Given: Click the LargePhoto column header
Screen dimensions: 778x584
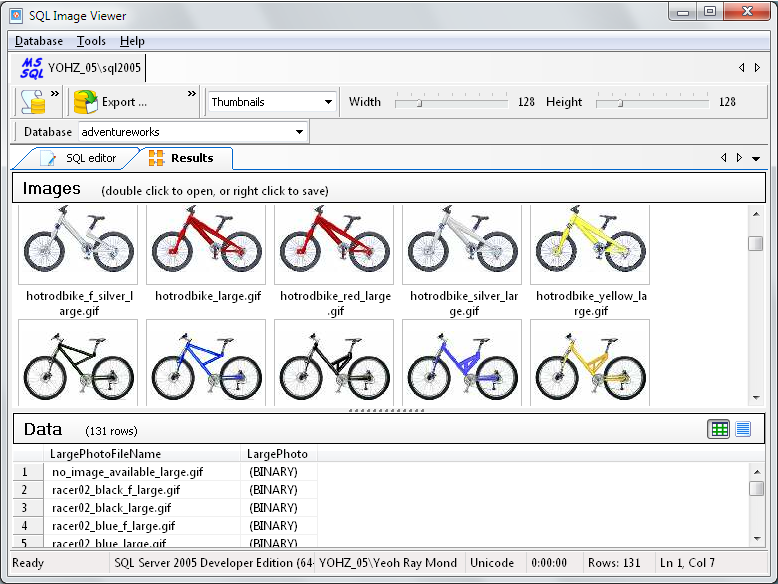Looking at the screenshot, I should [277, 454].
